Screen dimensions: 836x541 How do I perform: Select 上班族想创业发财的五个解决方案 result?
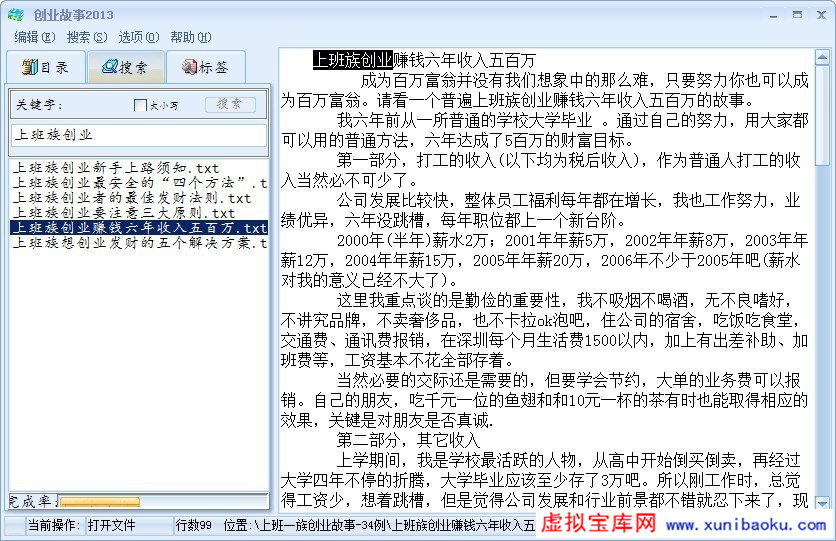click(138, 243)
